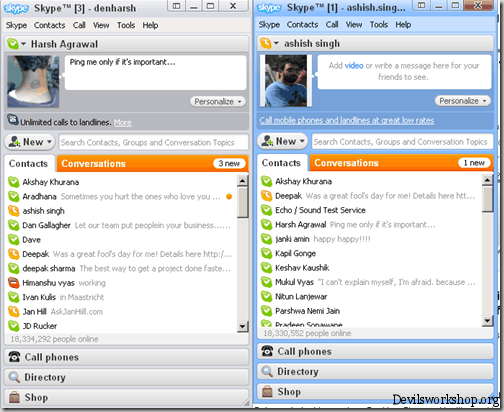
Task: Open Tools menu in denharsh window
Action: click(126, 25)
